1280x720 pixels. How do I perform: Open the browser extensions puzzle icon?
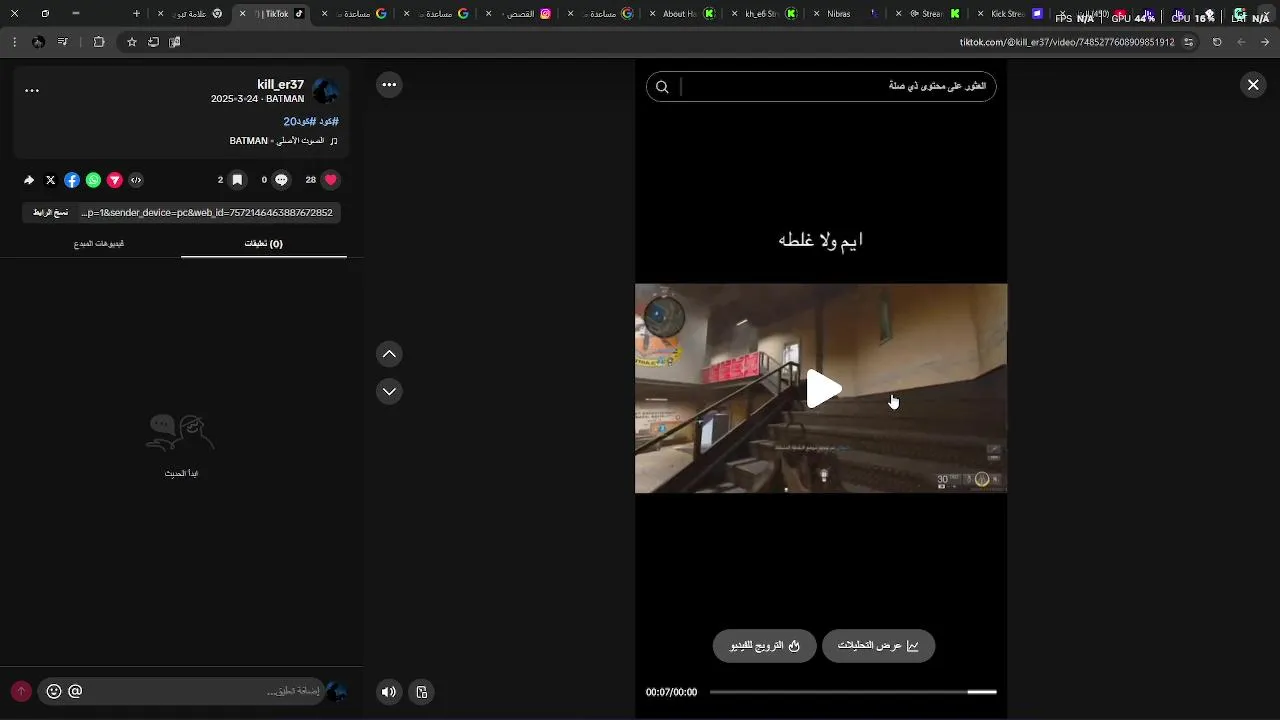[x=99, y=42]
